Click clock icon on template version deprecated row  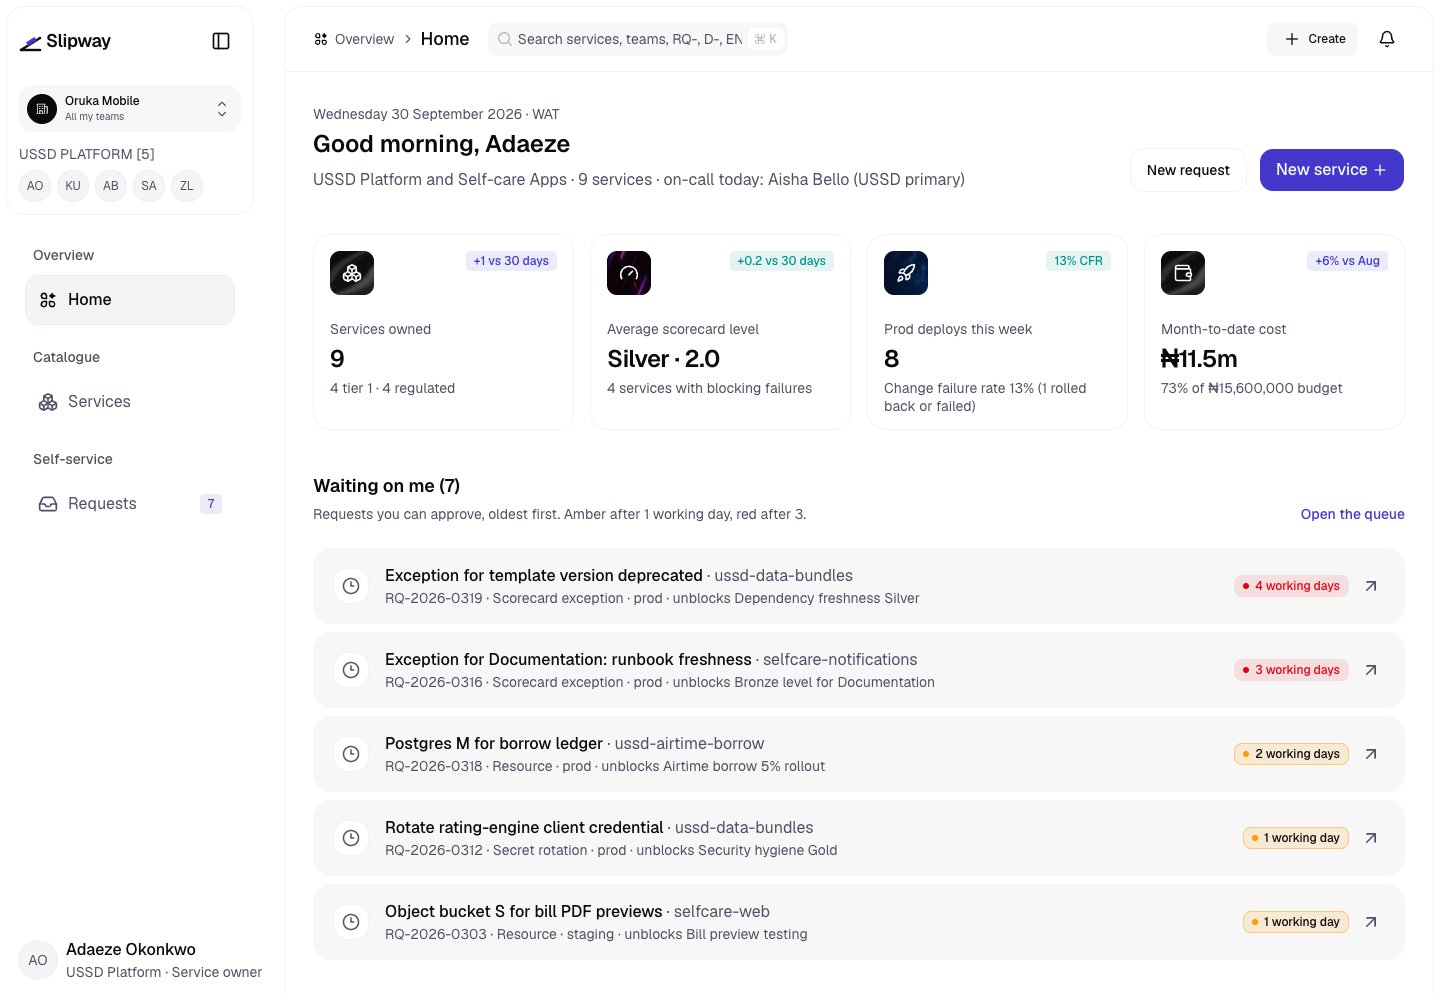[351, 586]
